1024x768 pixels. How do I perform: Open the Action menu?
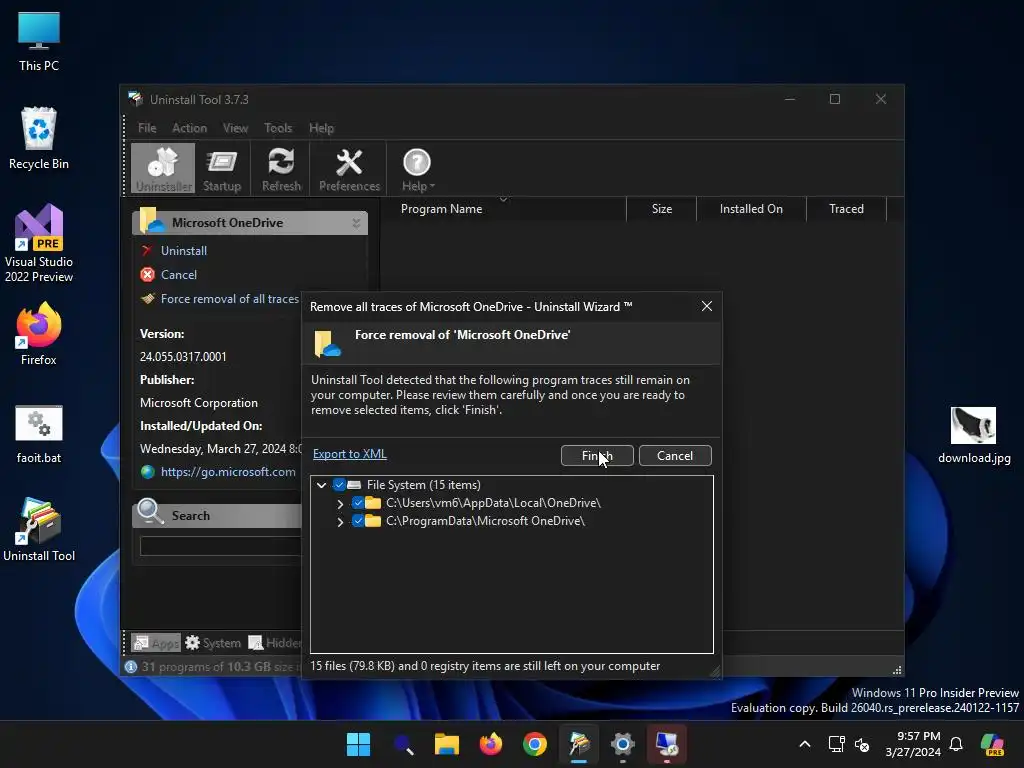coord(189,128)
